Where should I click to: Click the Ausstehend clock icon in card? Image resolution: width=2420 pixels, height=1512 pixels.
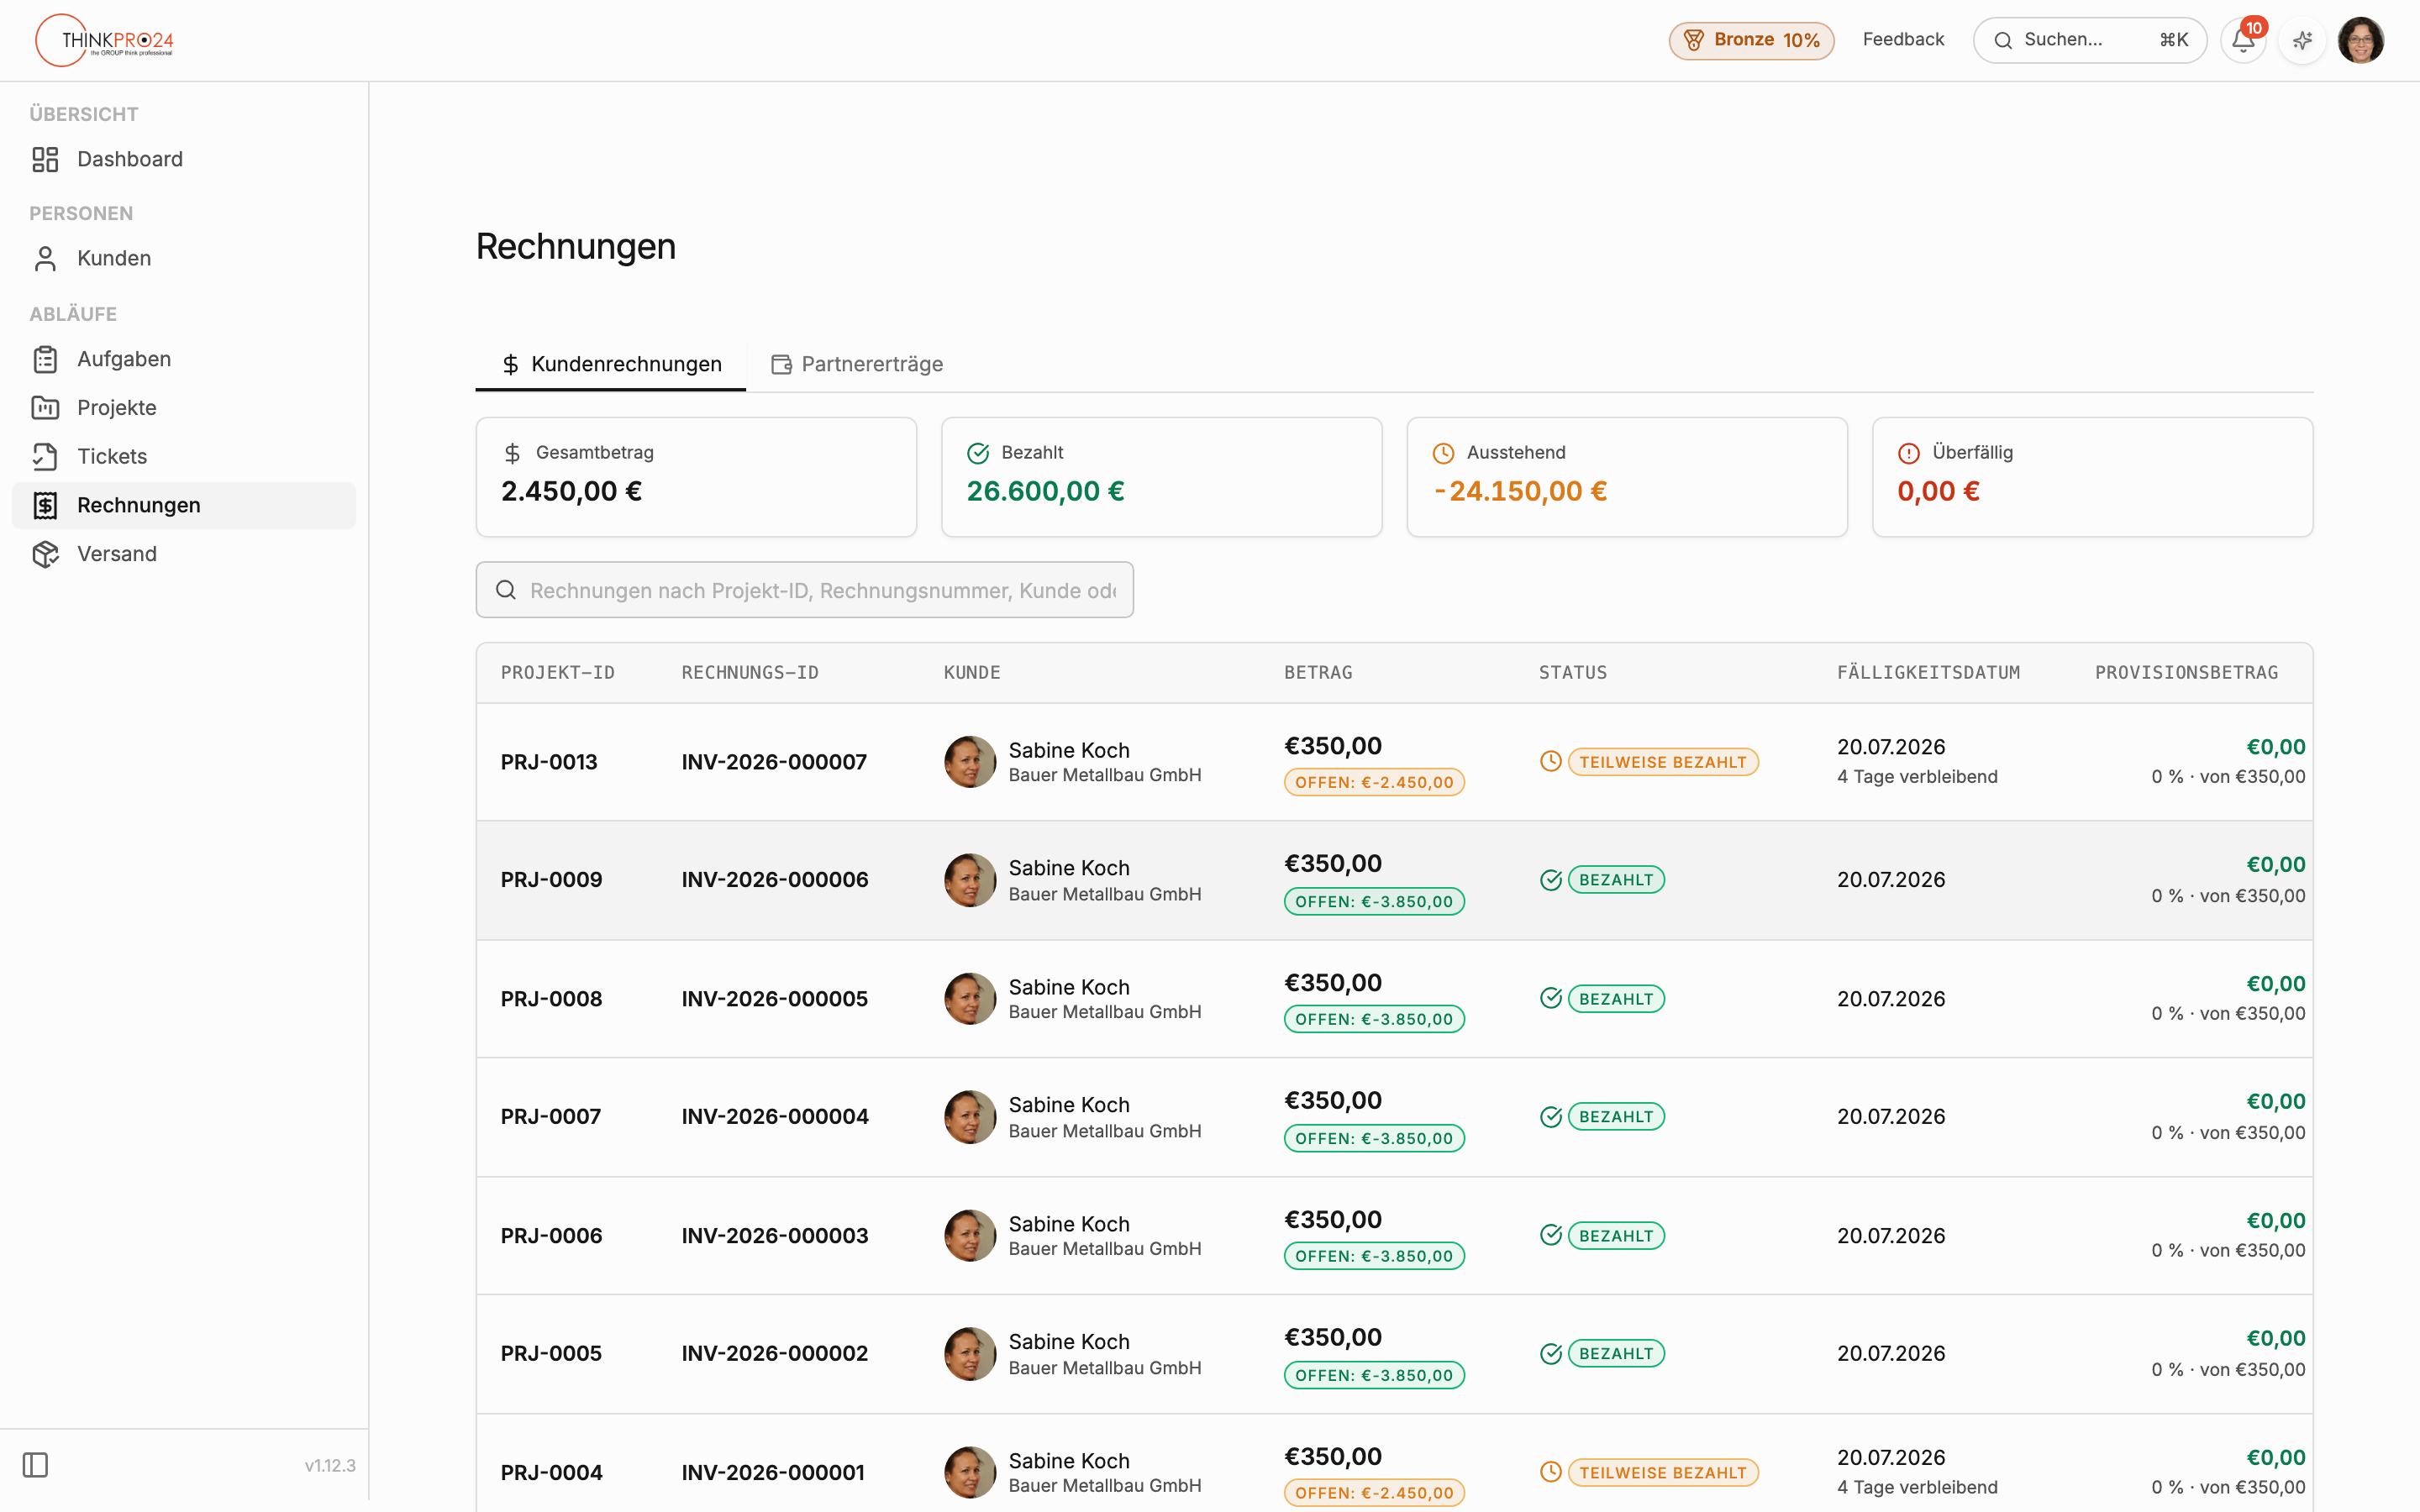pyautogui.click(x=1443, y=453)
